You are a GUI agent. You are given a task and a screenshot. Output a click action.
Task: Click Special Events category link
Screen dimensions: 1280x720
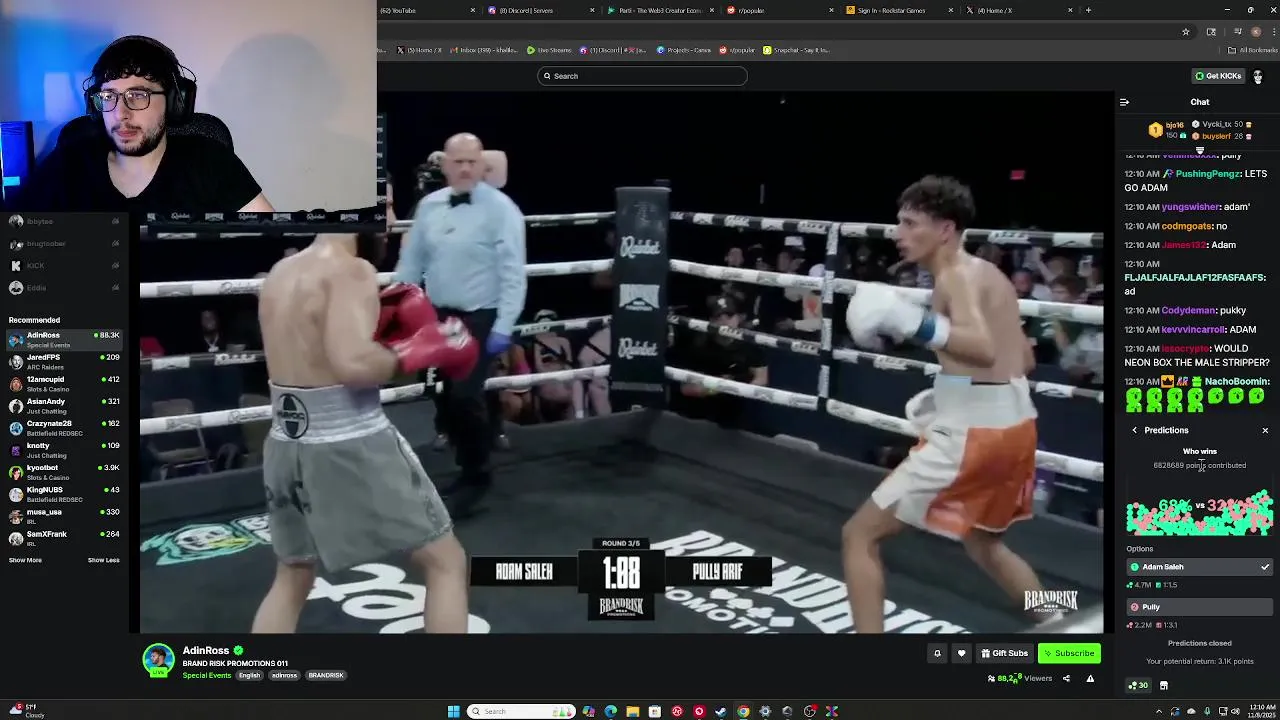pyautogui.click(x=207, y=675)
